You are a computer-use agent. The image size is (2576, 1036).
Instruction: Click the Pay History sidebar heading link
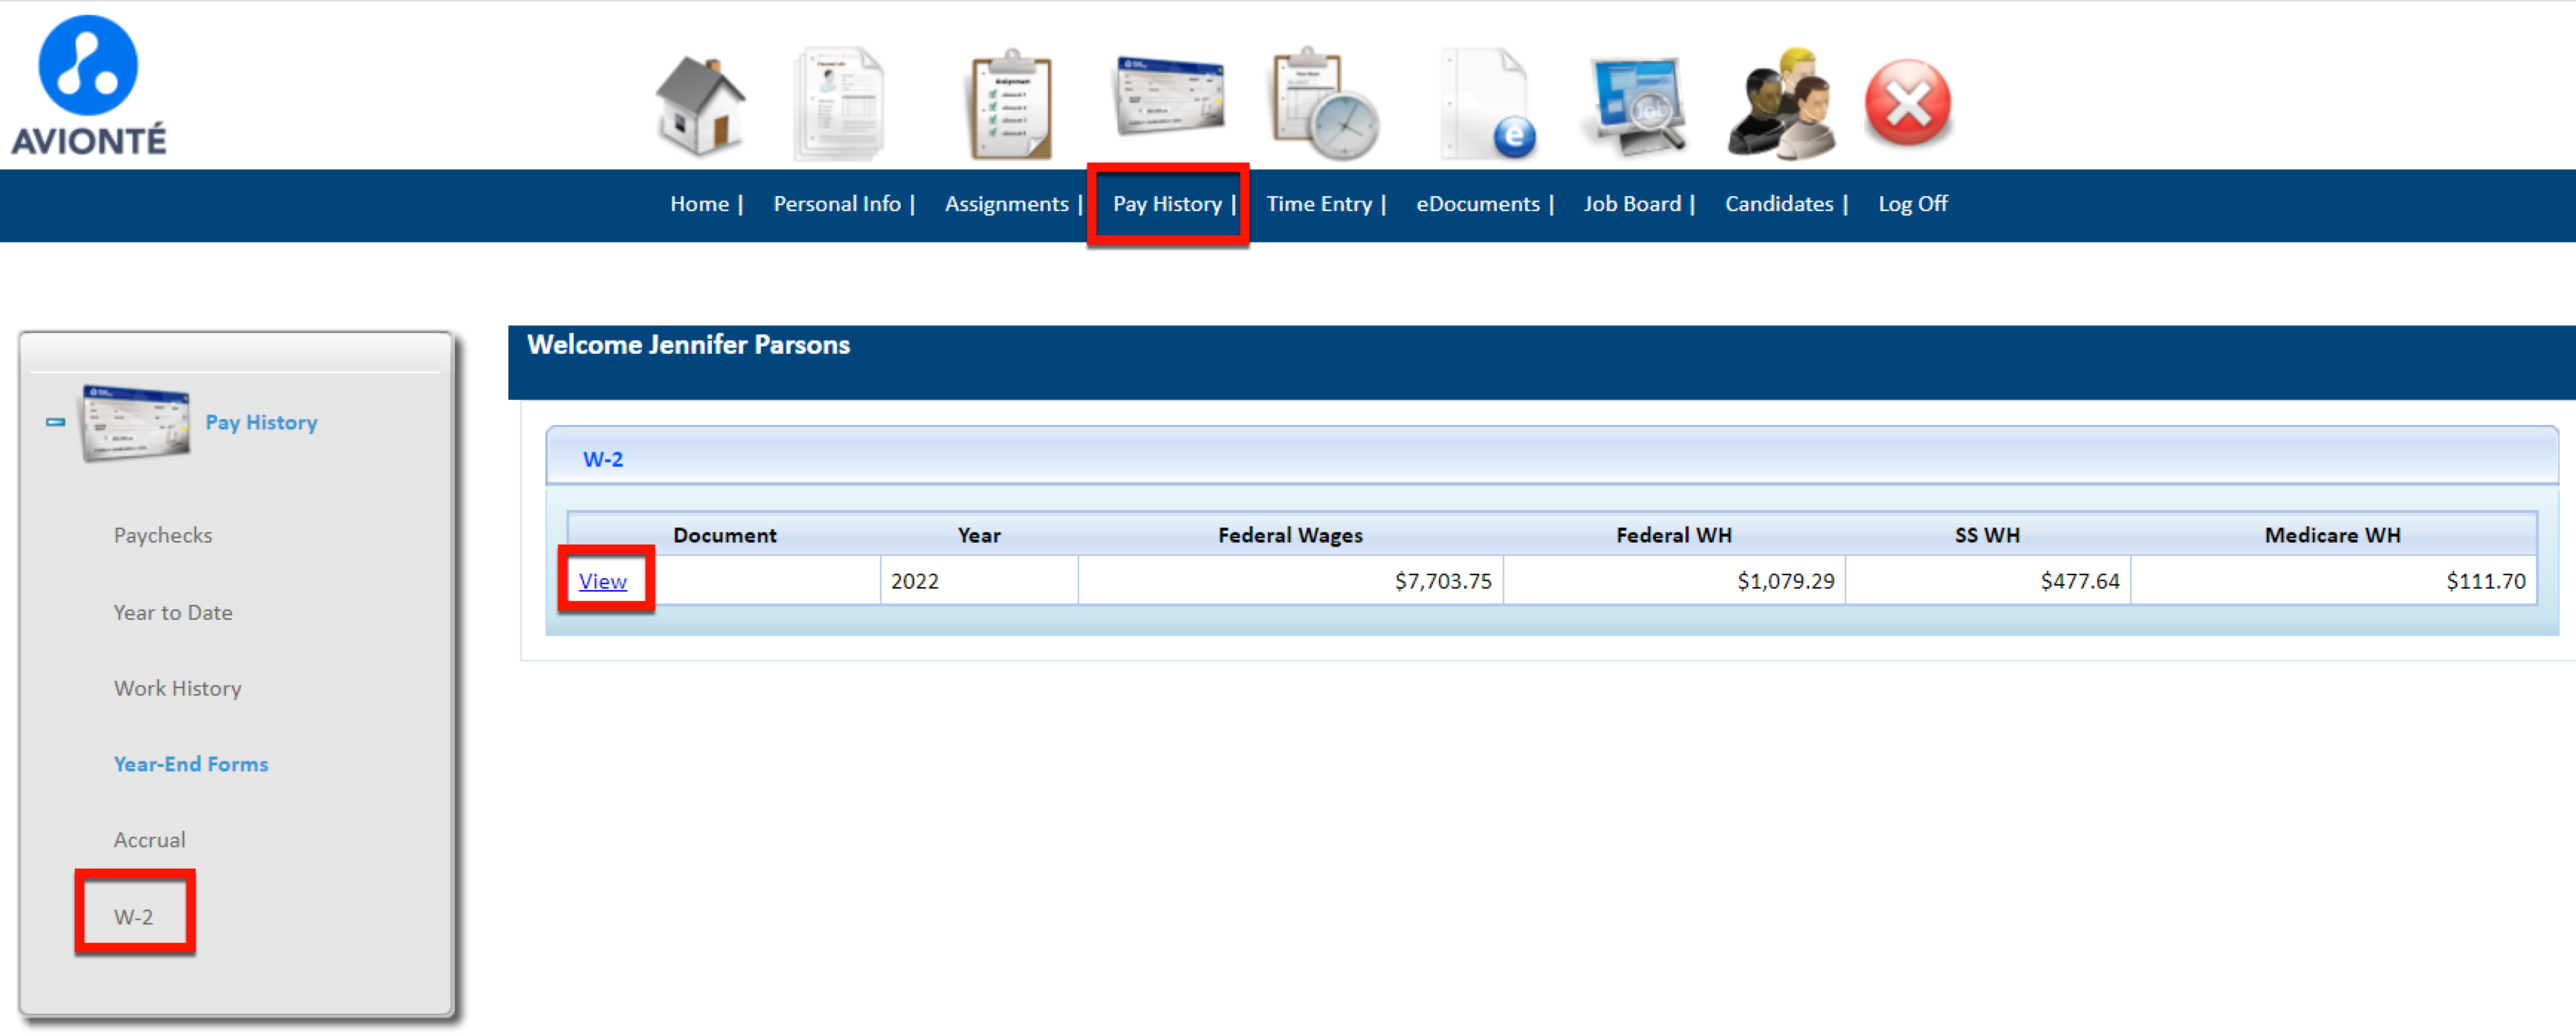coord(261,423)
